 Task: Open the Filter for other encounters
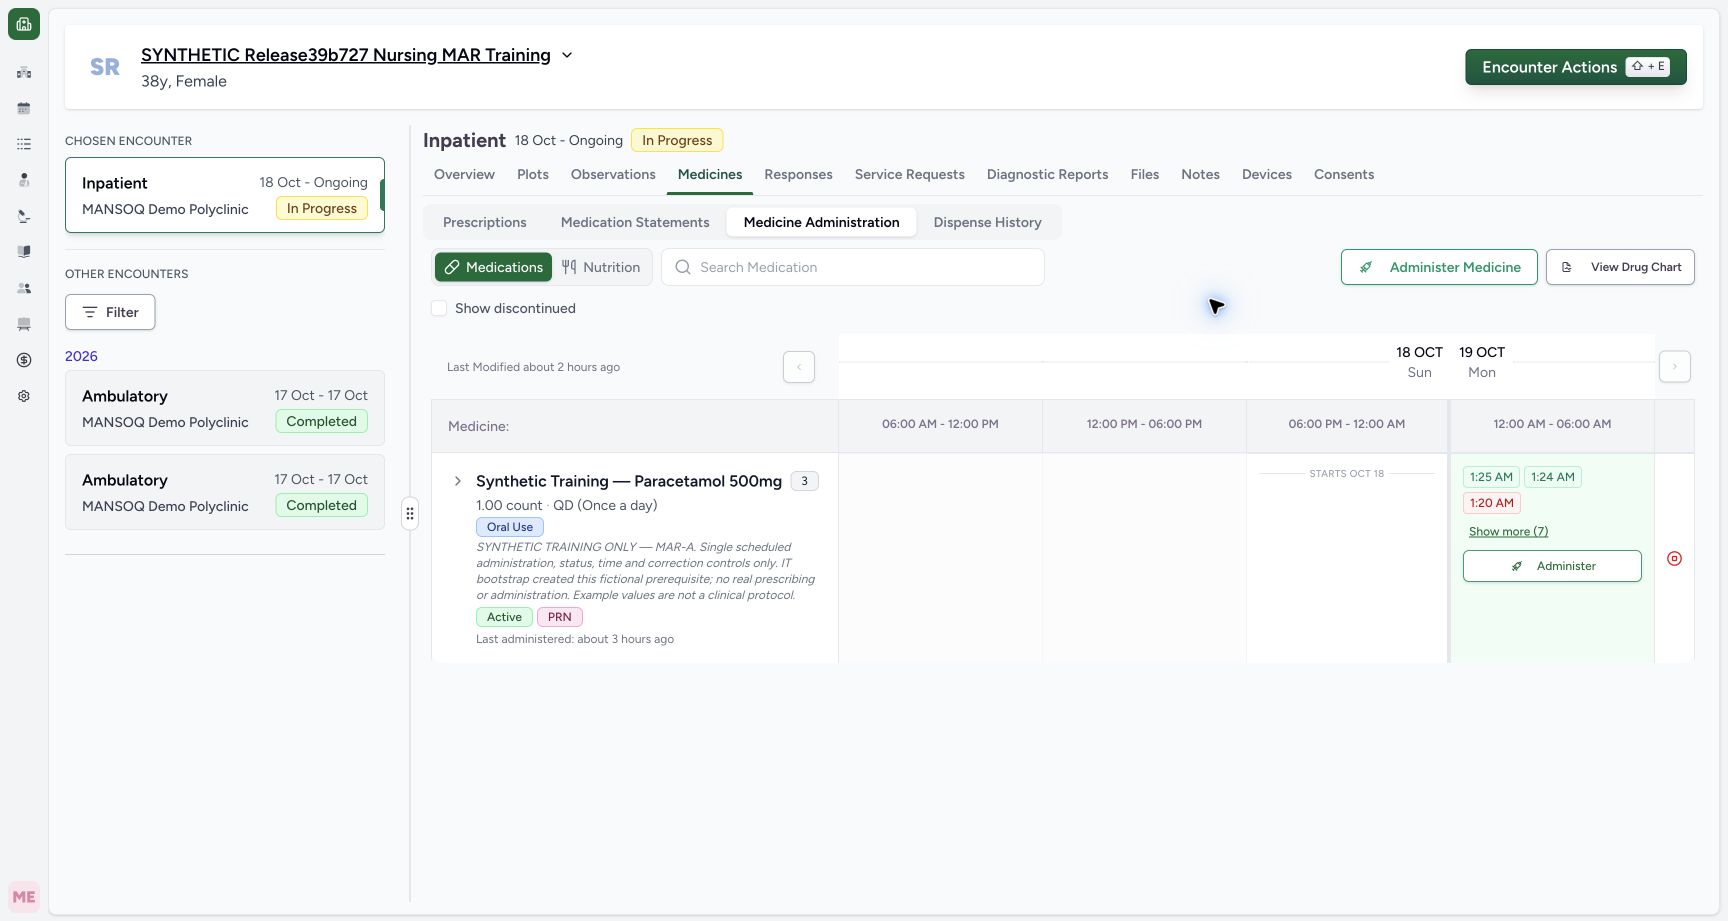pos(110,312)
